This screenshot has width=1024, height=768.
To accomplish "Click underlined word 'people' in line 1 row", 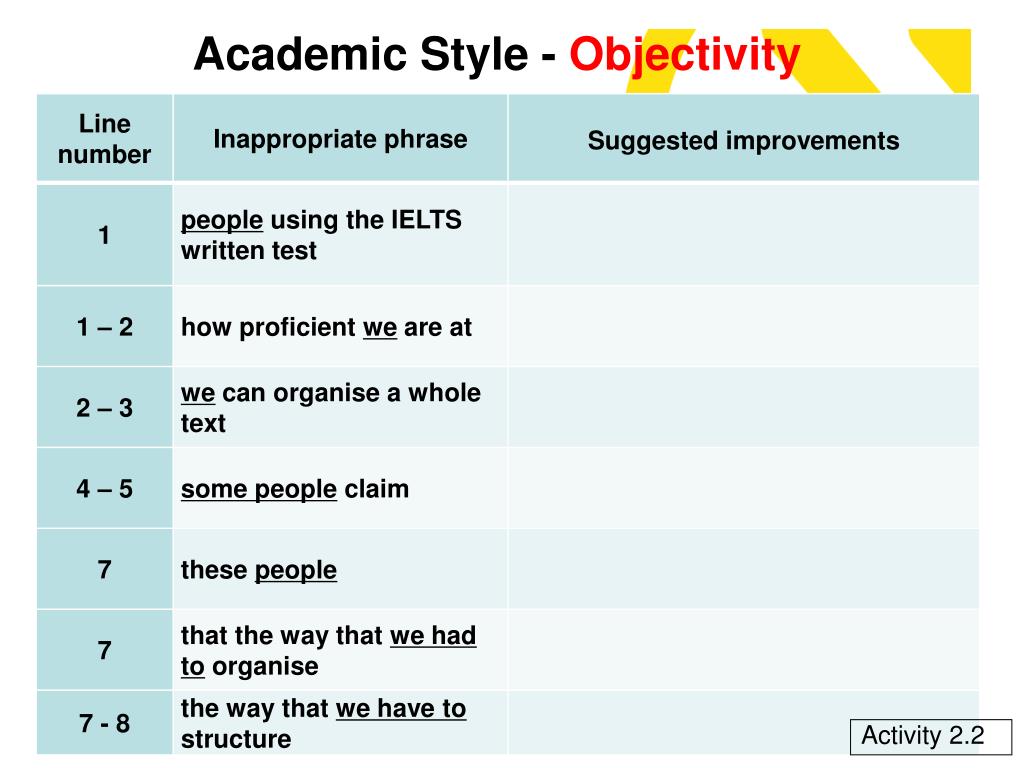I will tap(222, 220).
